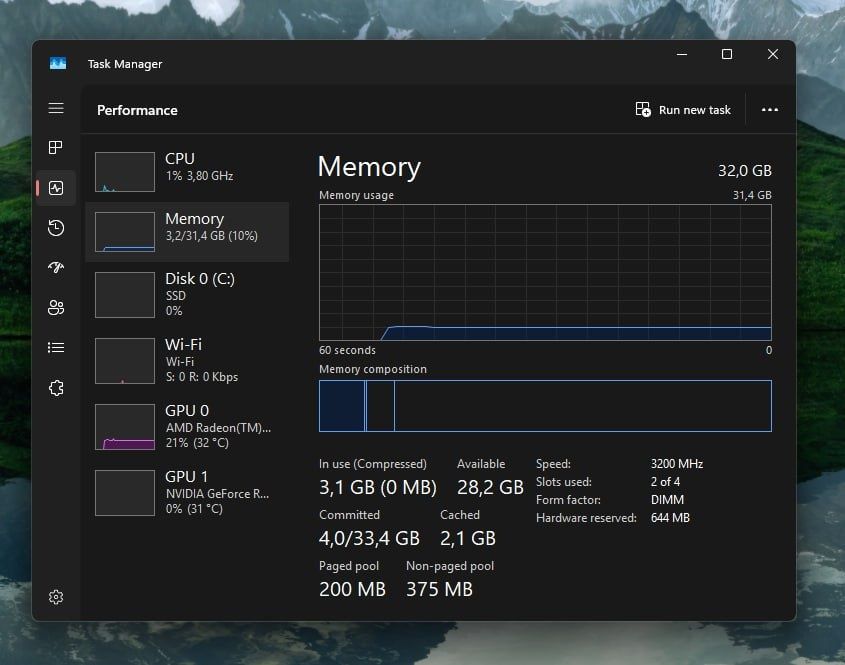Viewport: 845px width, 665px height.
Task: Click the 28,2 GB available value
Action: [490, 487]
